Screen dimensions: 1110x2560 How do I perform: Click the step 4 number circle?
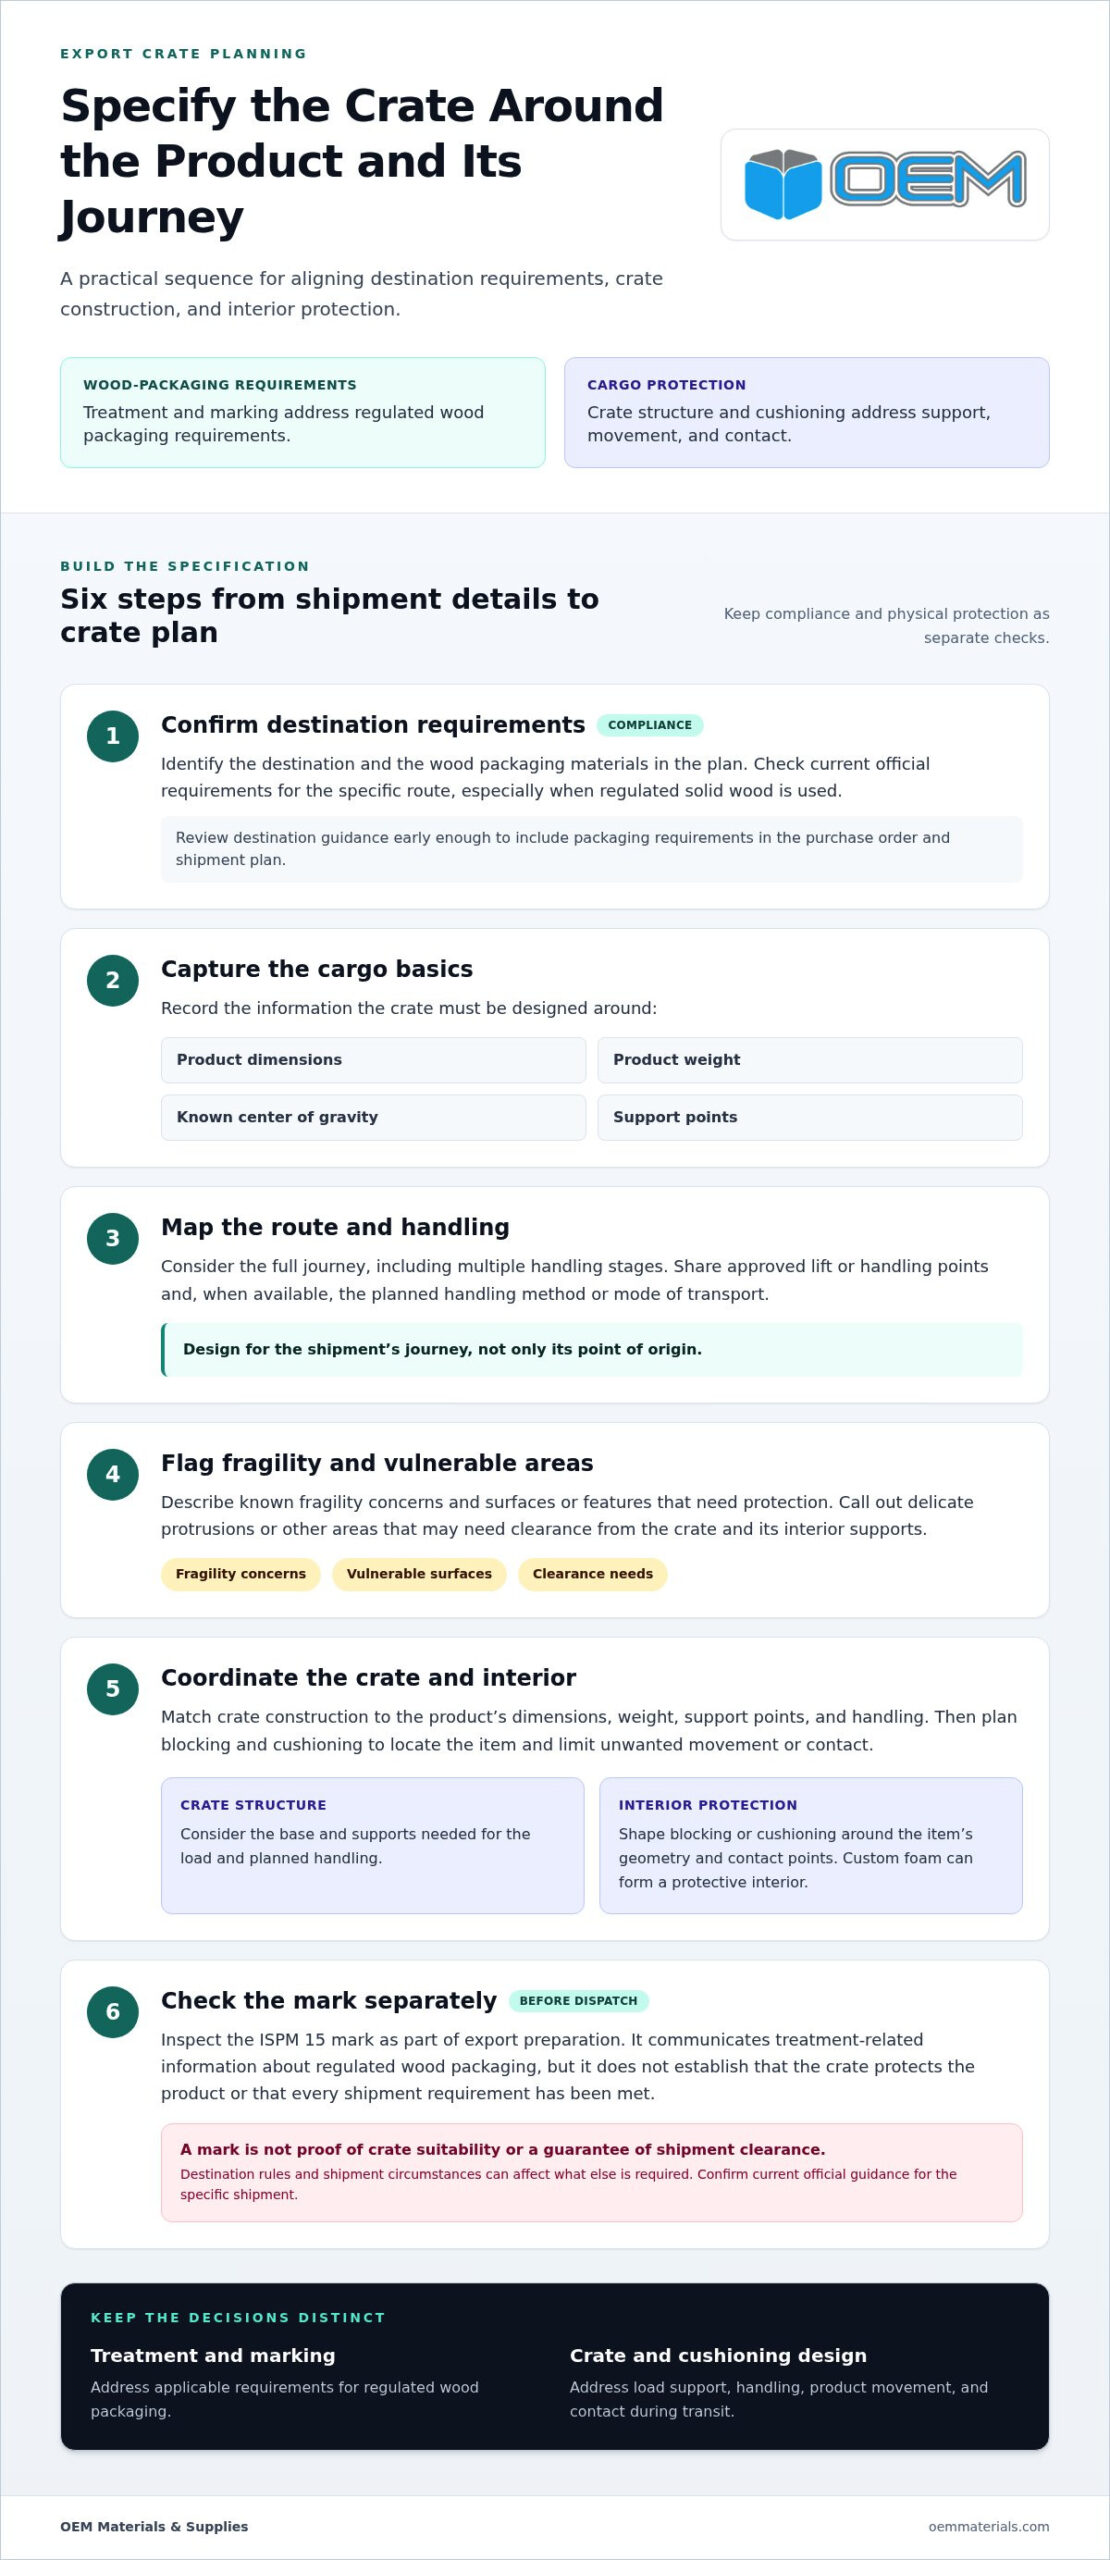[x=113, y=1474]
